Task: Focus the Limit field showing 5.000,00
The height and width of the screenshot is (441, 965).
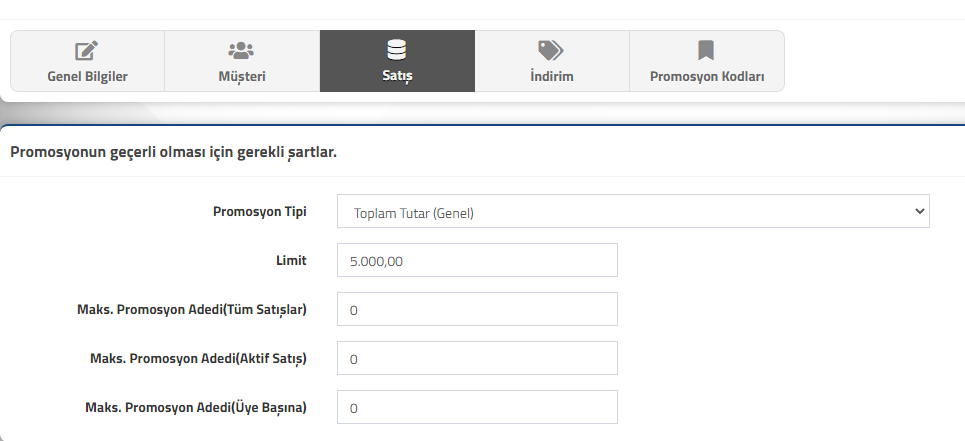Action: 477,260
